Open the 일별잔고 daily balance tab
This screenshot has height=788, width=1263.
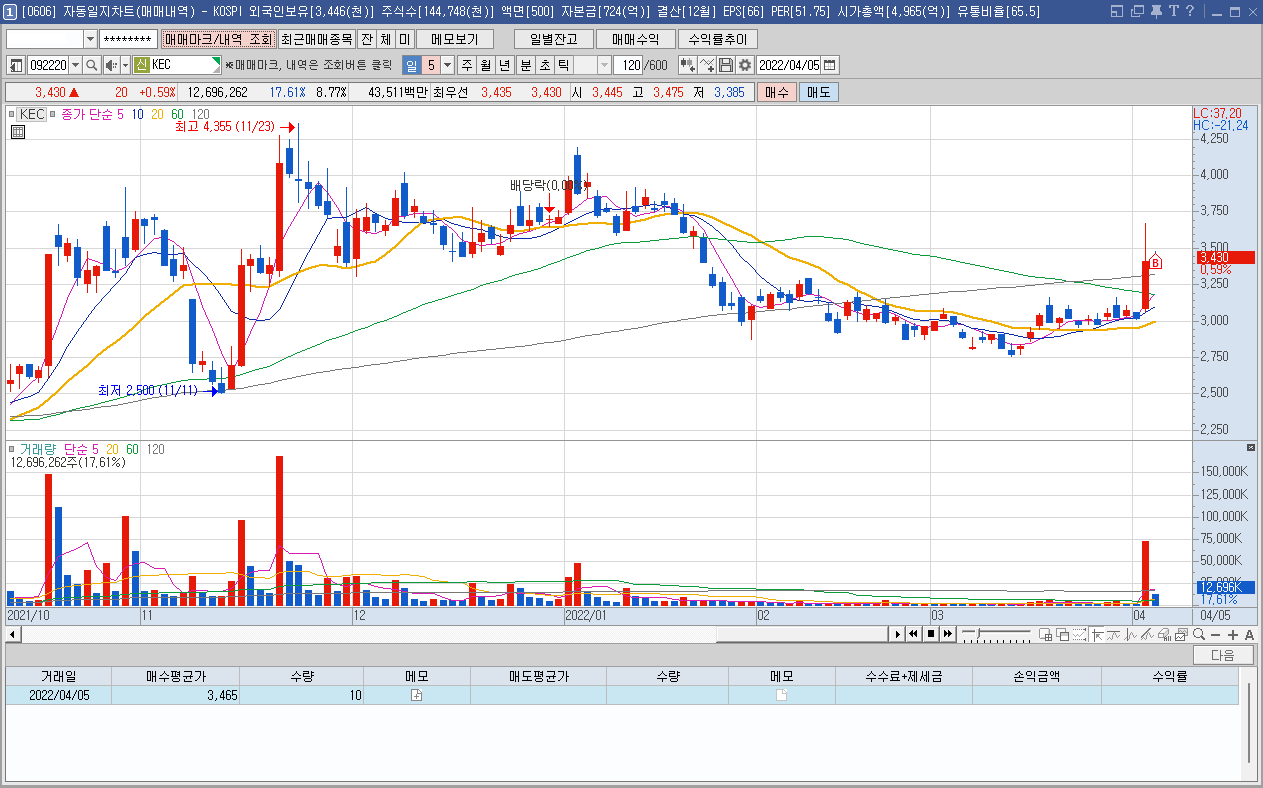[554, 39]
